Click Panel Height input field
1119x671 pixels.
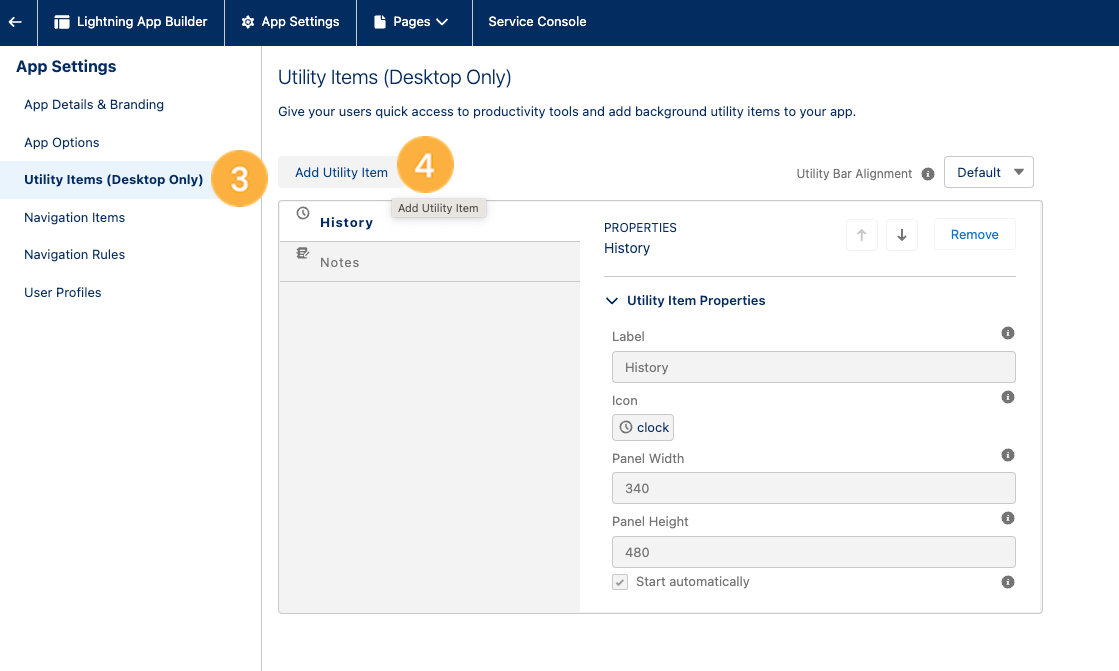tap(814, 552)
